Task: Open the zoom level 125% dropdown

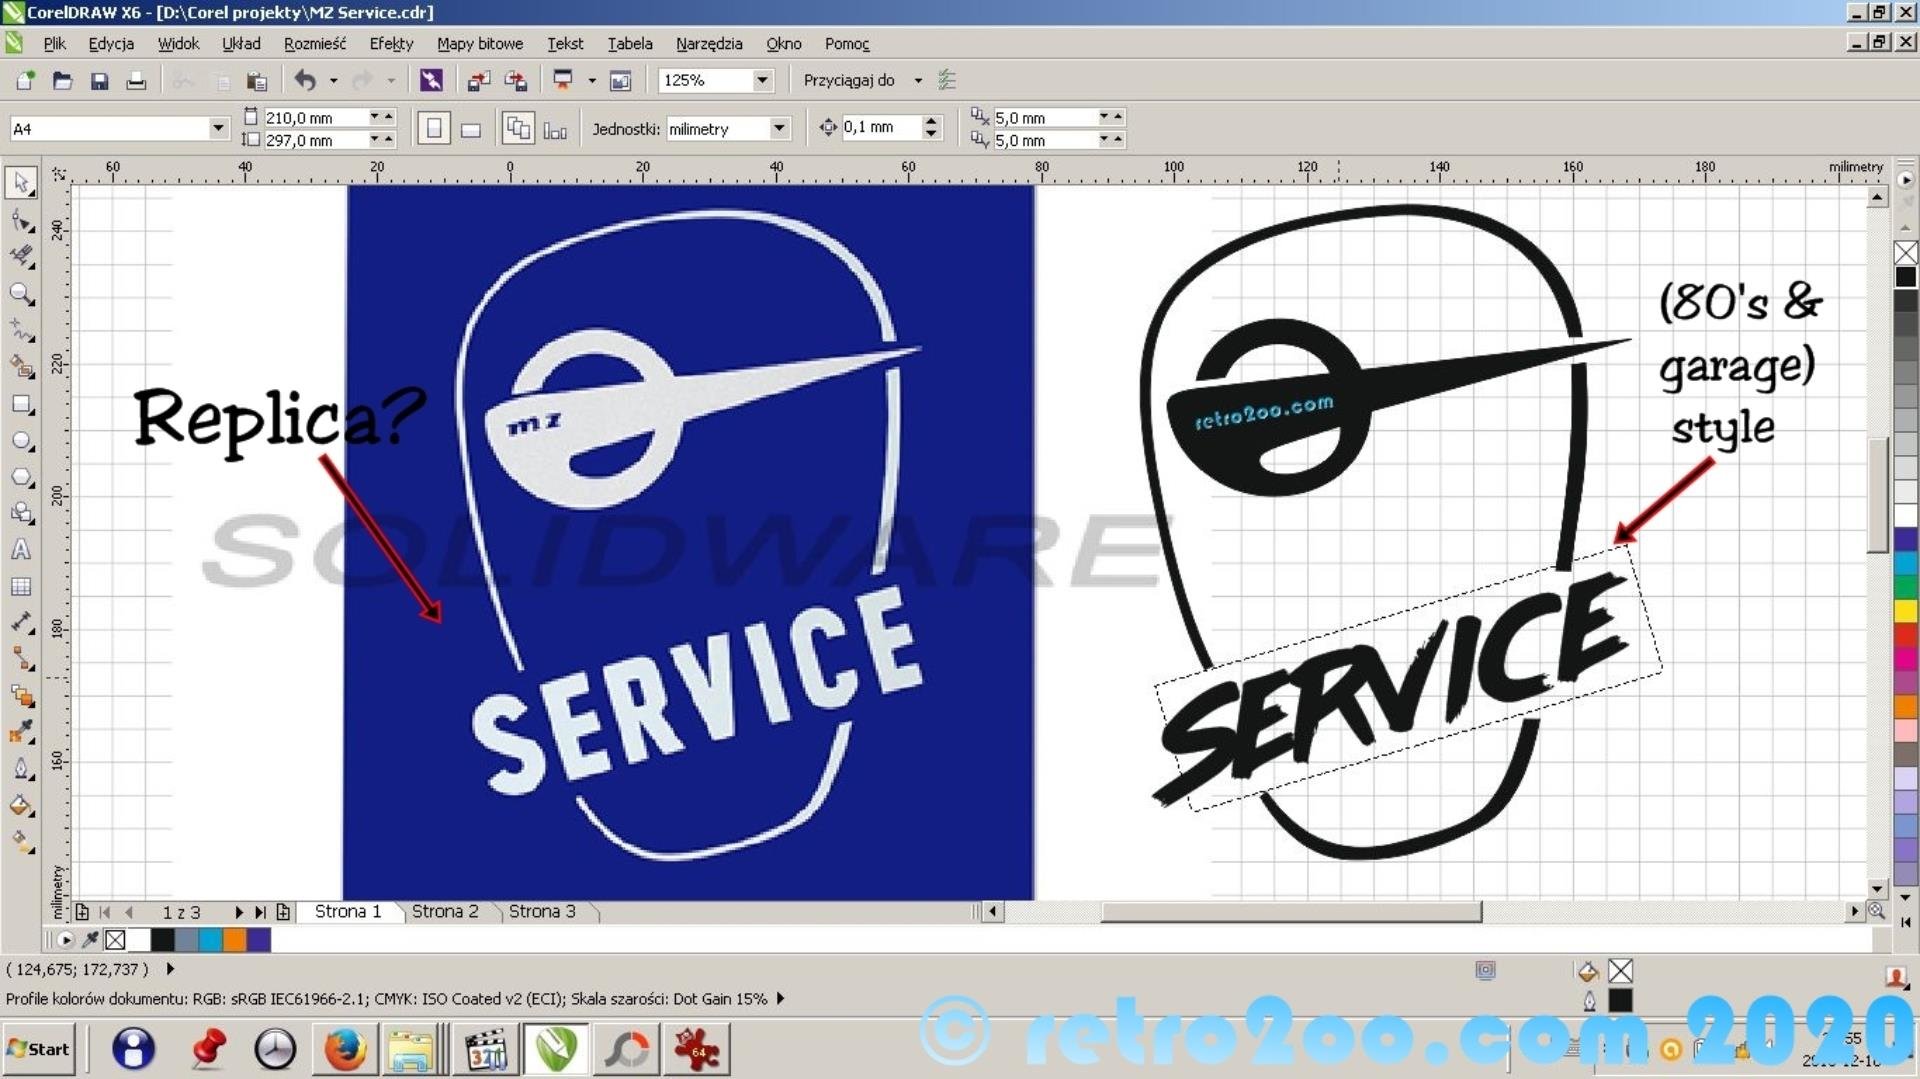Action: [x=762, y=80]
